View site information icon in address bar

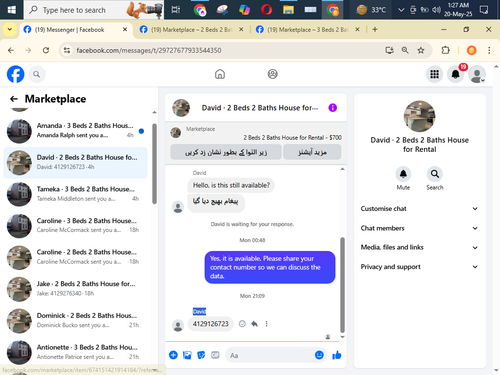(x=67, y=50)
